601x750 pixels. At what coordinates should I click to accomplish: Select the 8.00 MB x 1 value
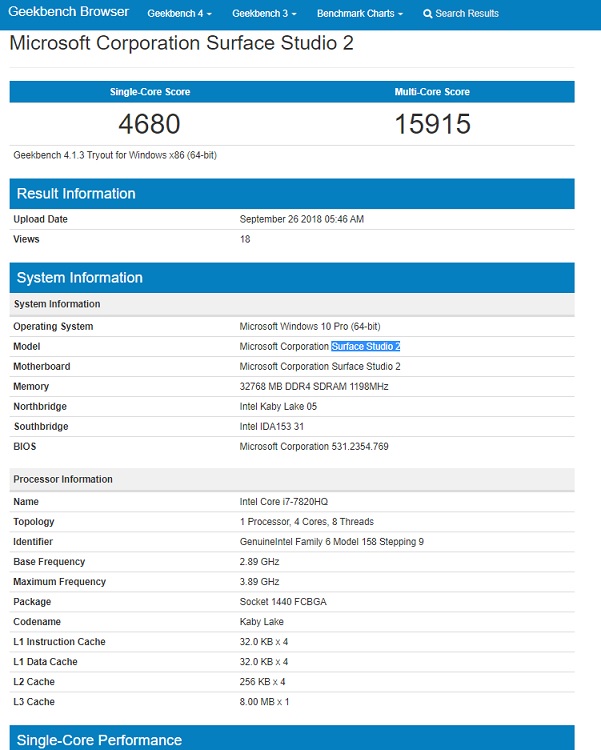(x=265, y=702)
